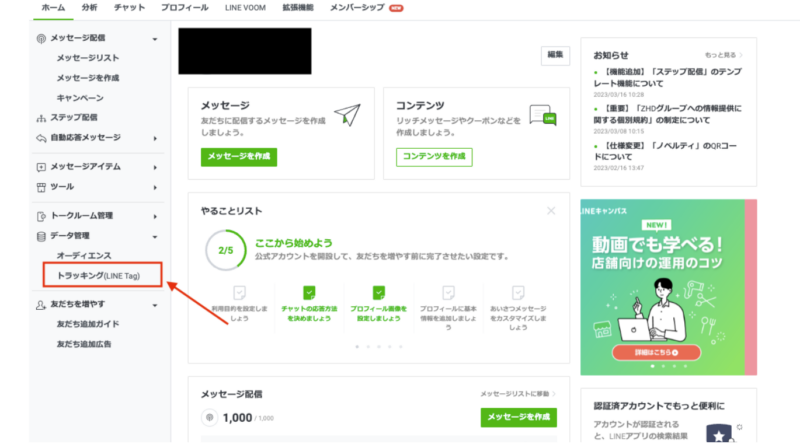Open オーディエンス in the sidebar
This screenshot has width=800, height=444.
(84, 256)
